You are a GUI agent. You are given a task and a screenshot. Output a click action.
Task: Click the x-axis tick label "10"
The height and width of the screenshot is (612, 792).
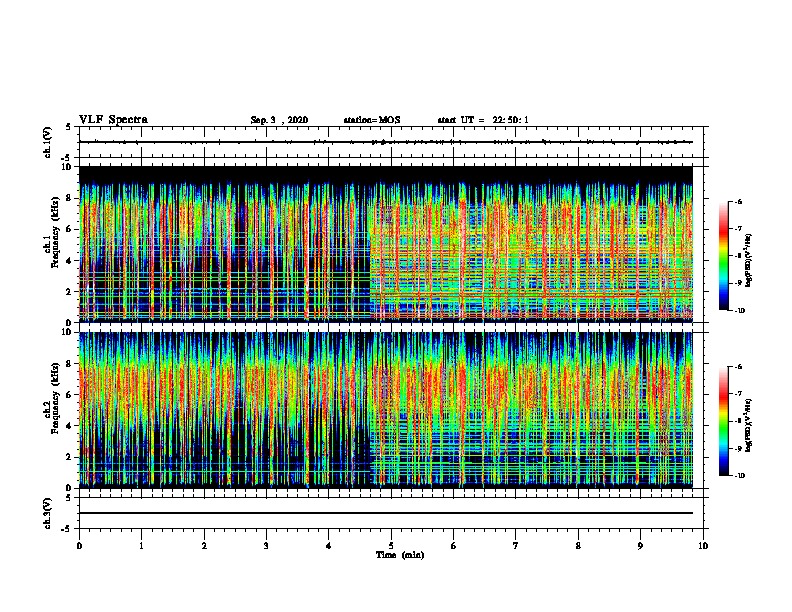coord(703,546)
